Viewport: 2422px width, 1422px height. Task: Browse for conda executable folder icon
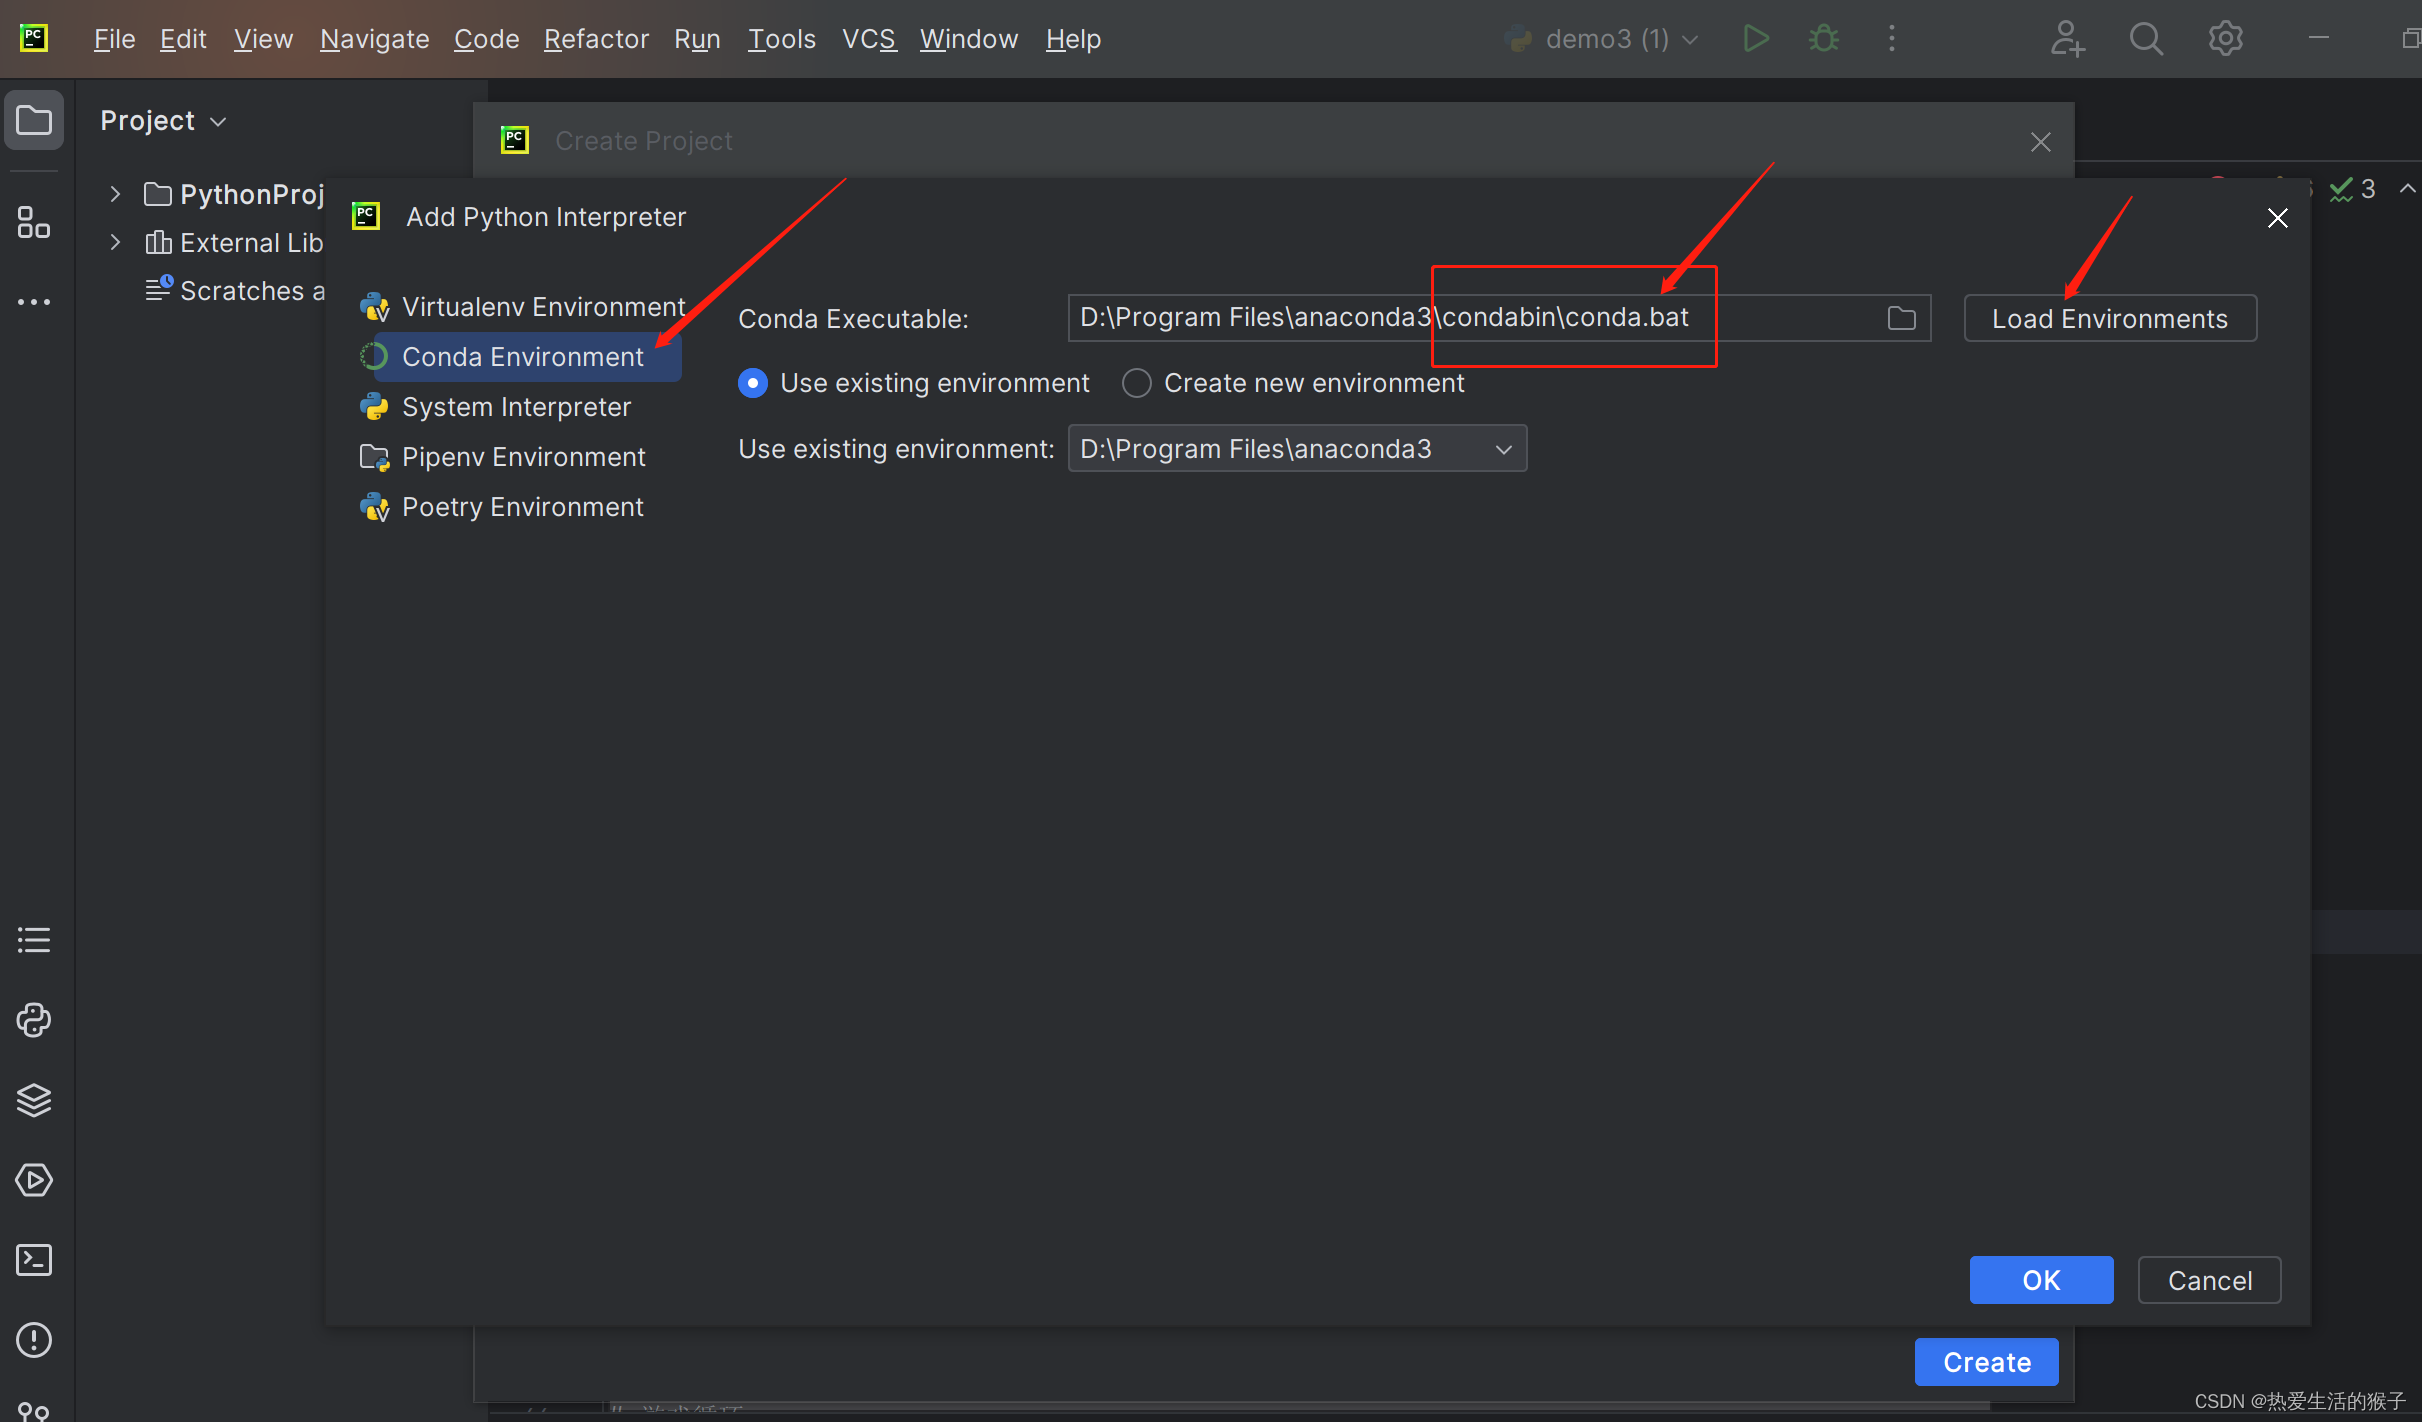pos(1901,318)
